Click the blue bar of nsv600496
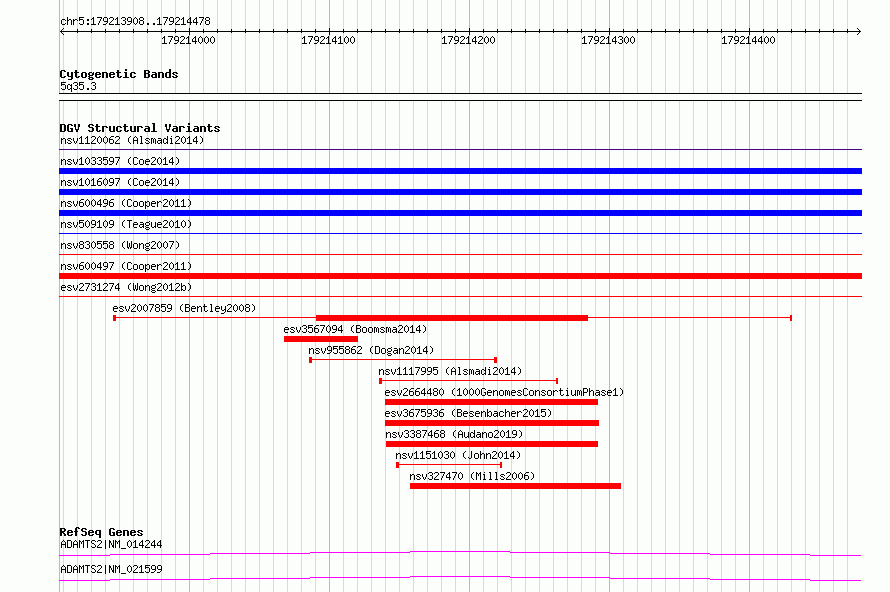 click(x=460, y=213)
